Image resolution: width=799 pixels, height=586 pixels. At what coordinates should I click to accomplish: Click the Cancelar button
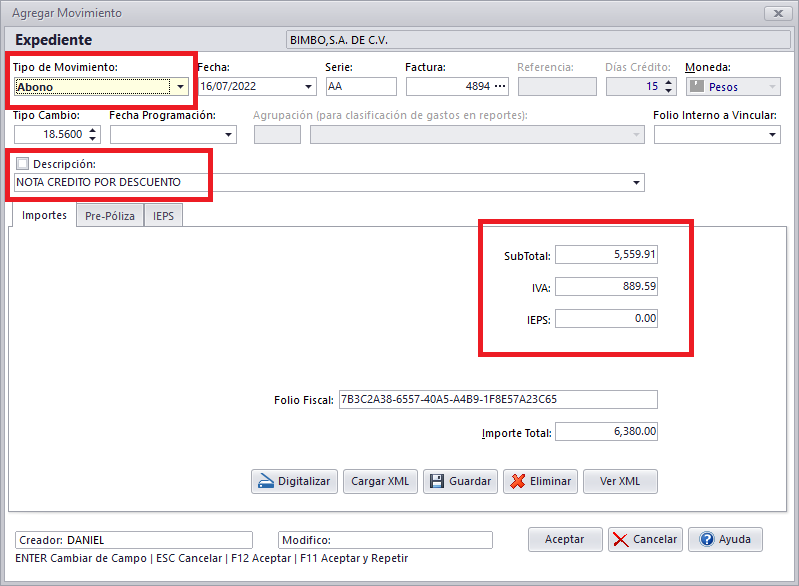[645, 539]
